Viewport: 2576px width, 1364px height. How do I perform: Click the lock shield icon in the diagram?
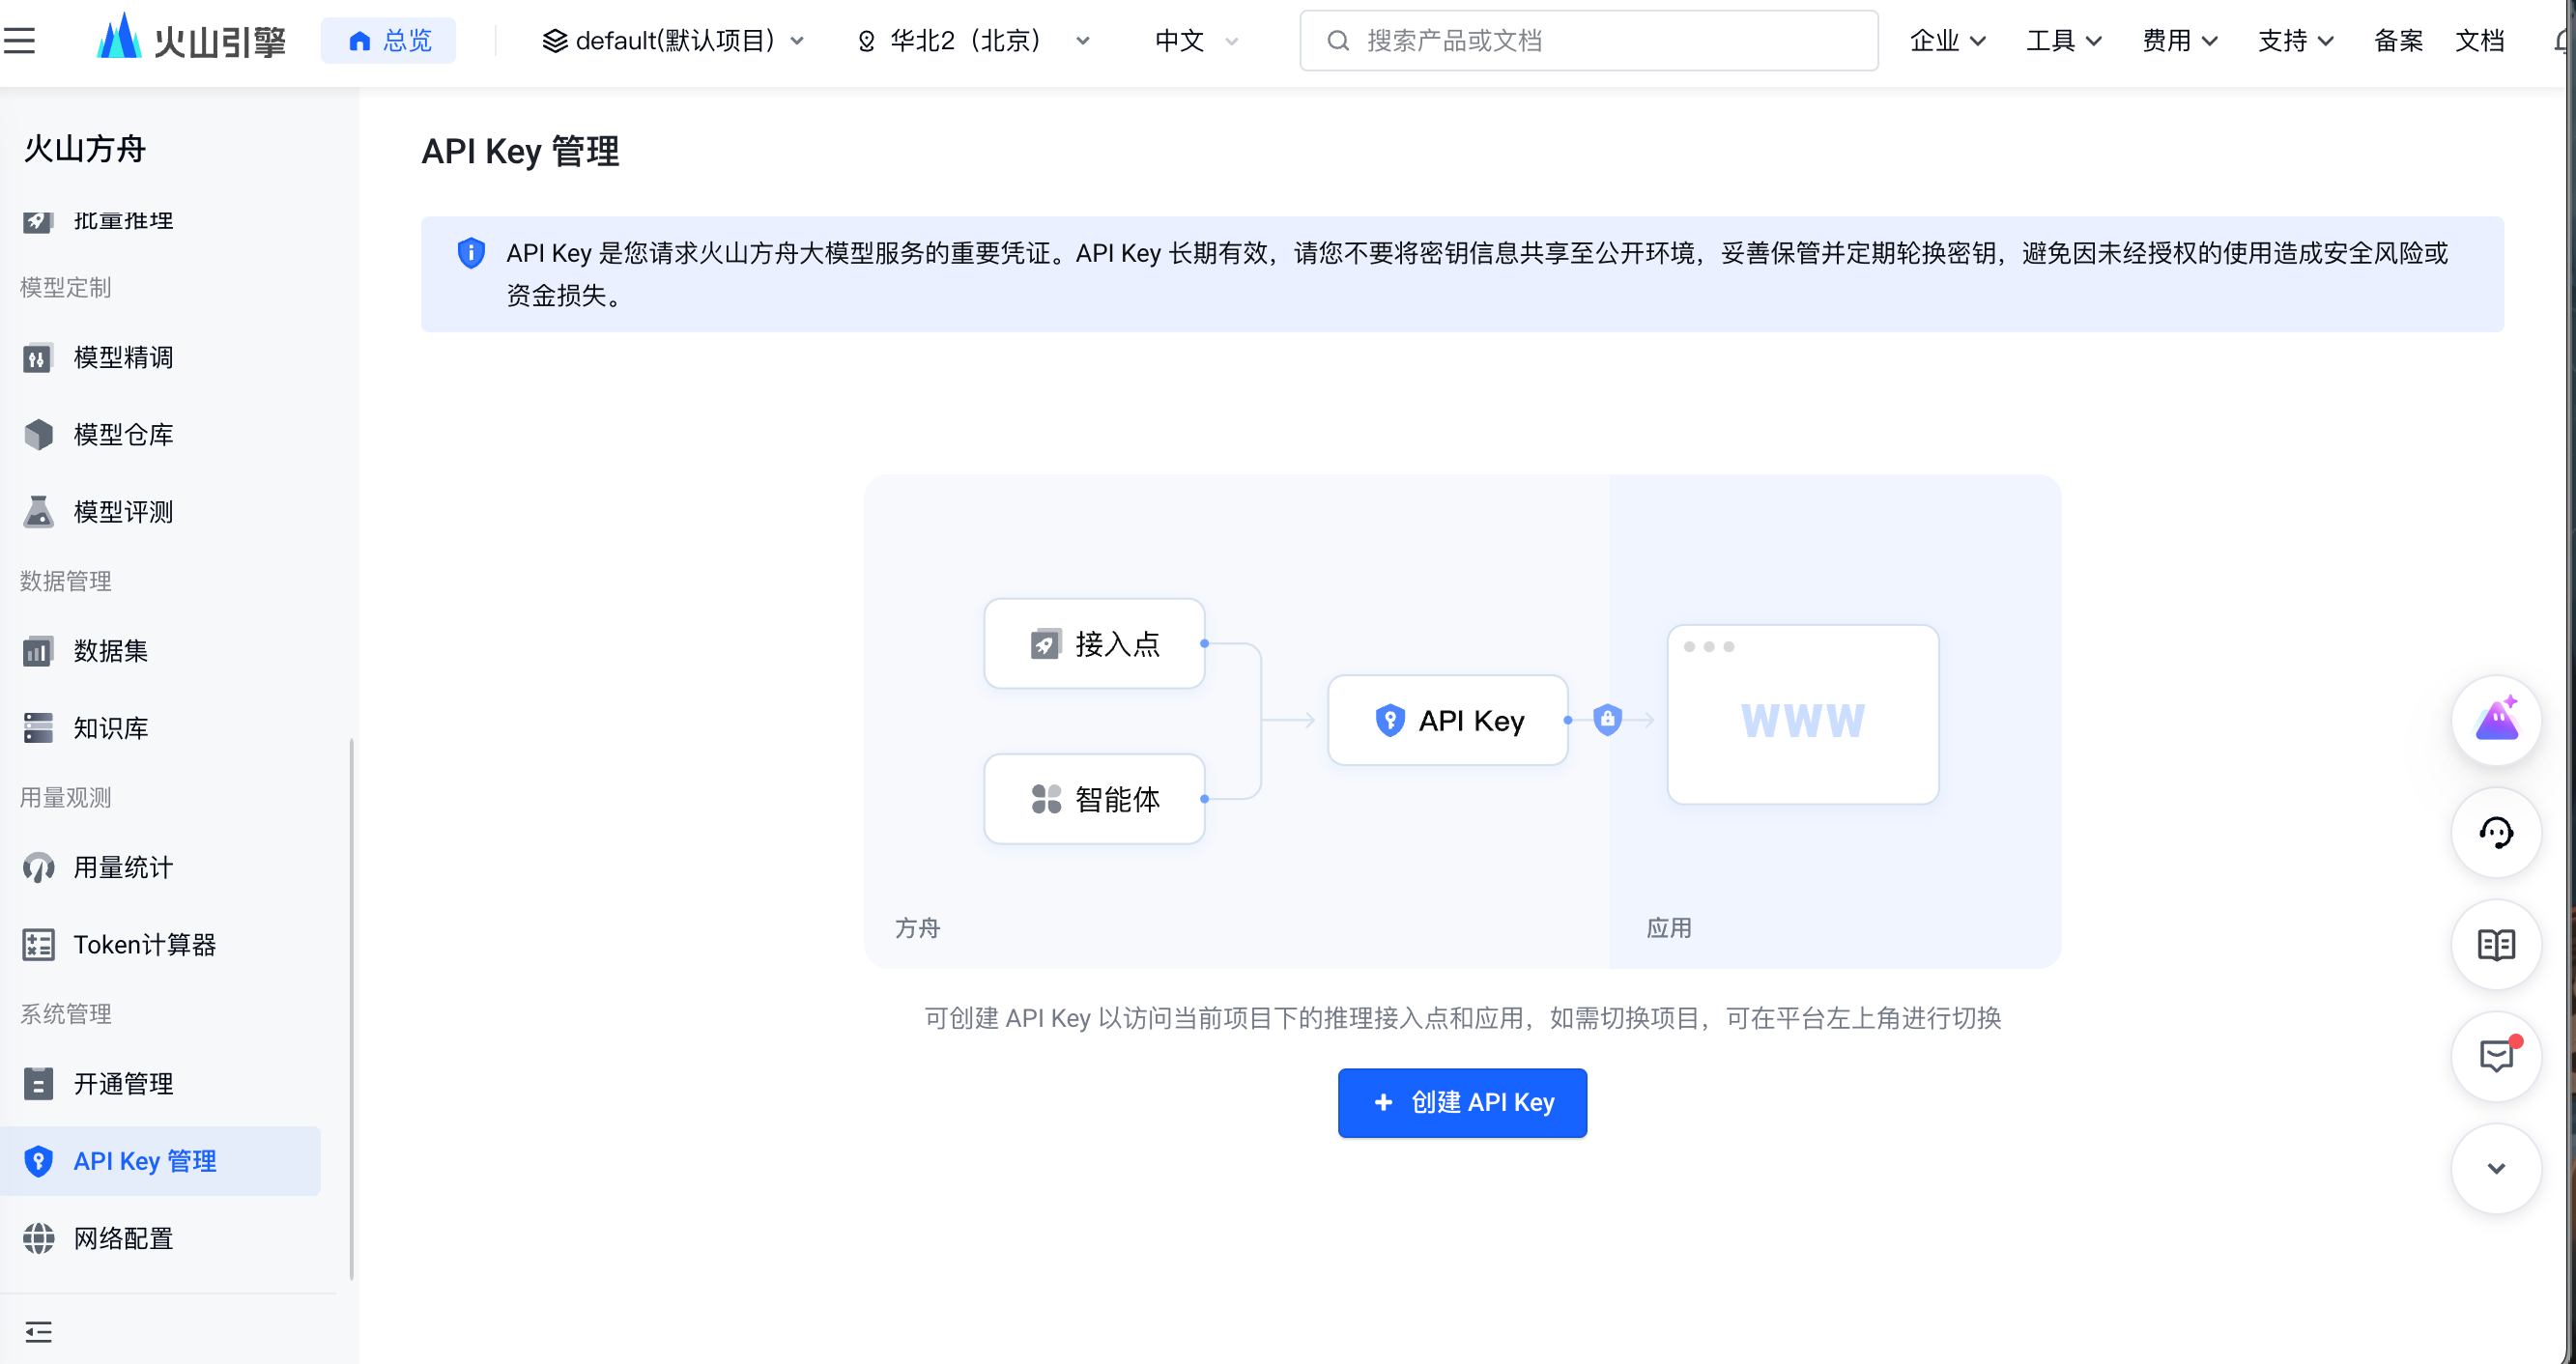point(1607,719)
